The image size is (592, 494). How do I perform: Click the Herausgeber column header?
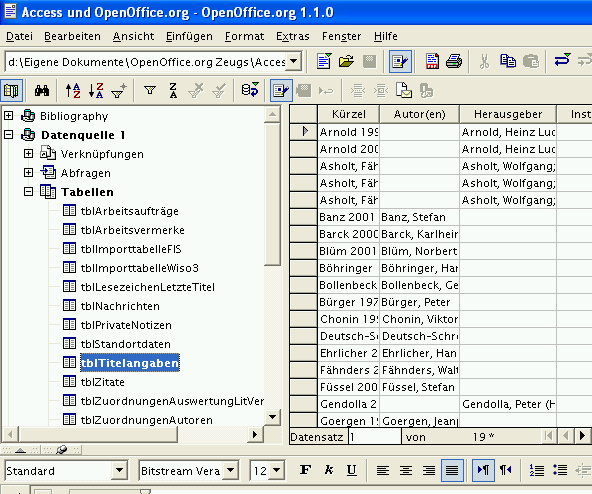point(508,114)
